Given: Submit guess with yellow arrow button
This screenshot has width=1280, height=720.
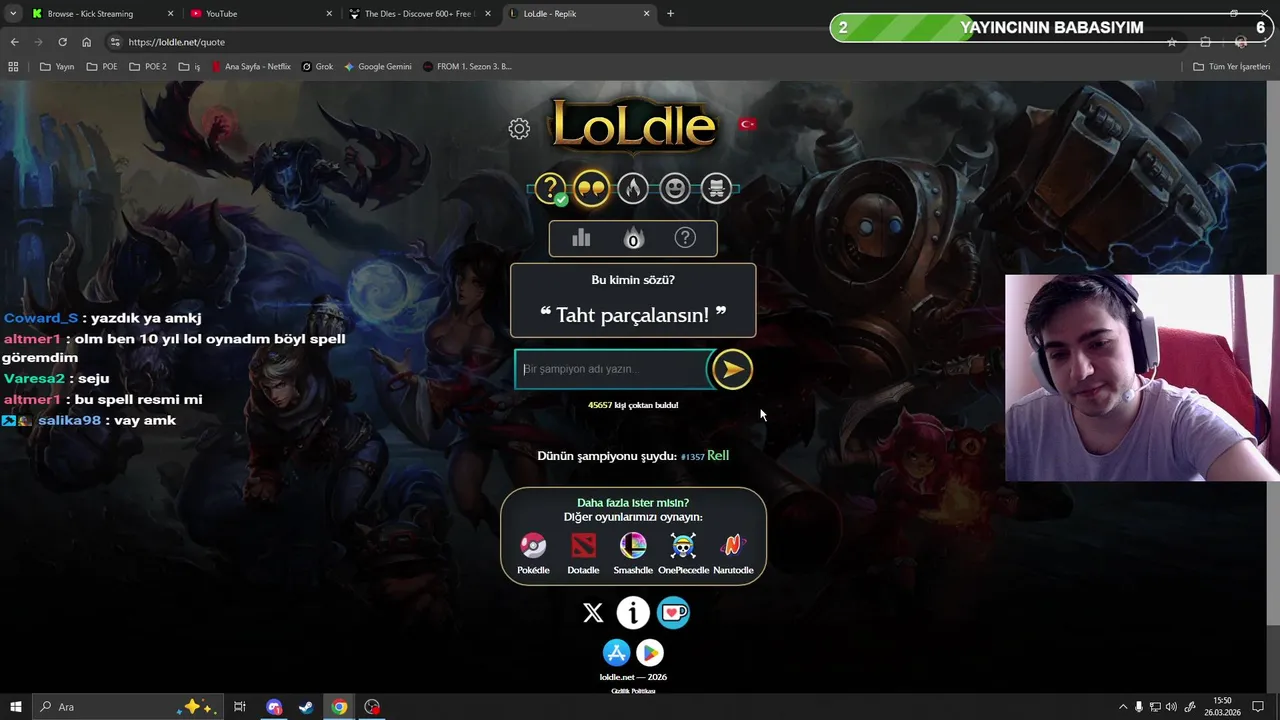Looking at the screenshot, I should click(x=732, y=369).
